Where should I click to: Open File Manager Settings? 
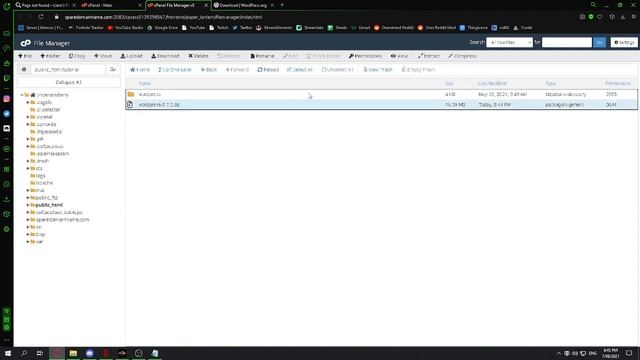click(x=624, y=42)
